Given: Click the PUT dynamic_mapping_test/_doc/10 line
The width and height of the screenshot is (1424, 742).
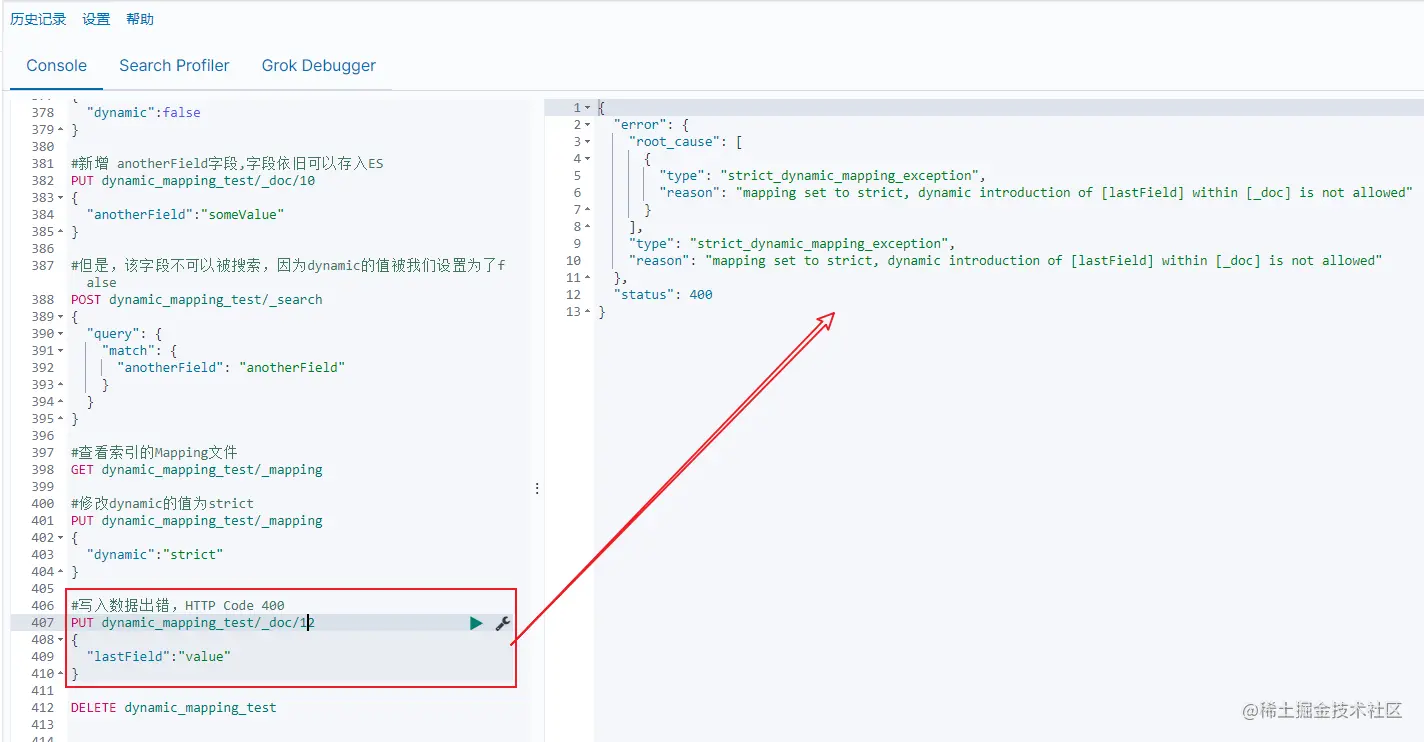Looking at the screenshot, I should tap(193, 181).
